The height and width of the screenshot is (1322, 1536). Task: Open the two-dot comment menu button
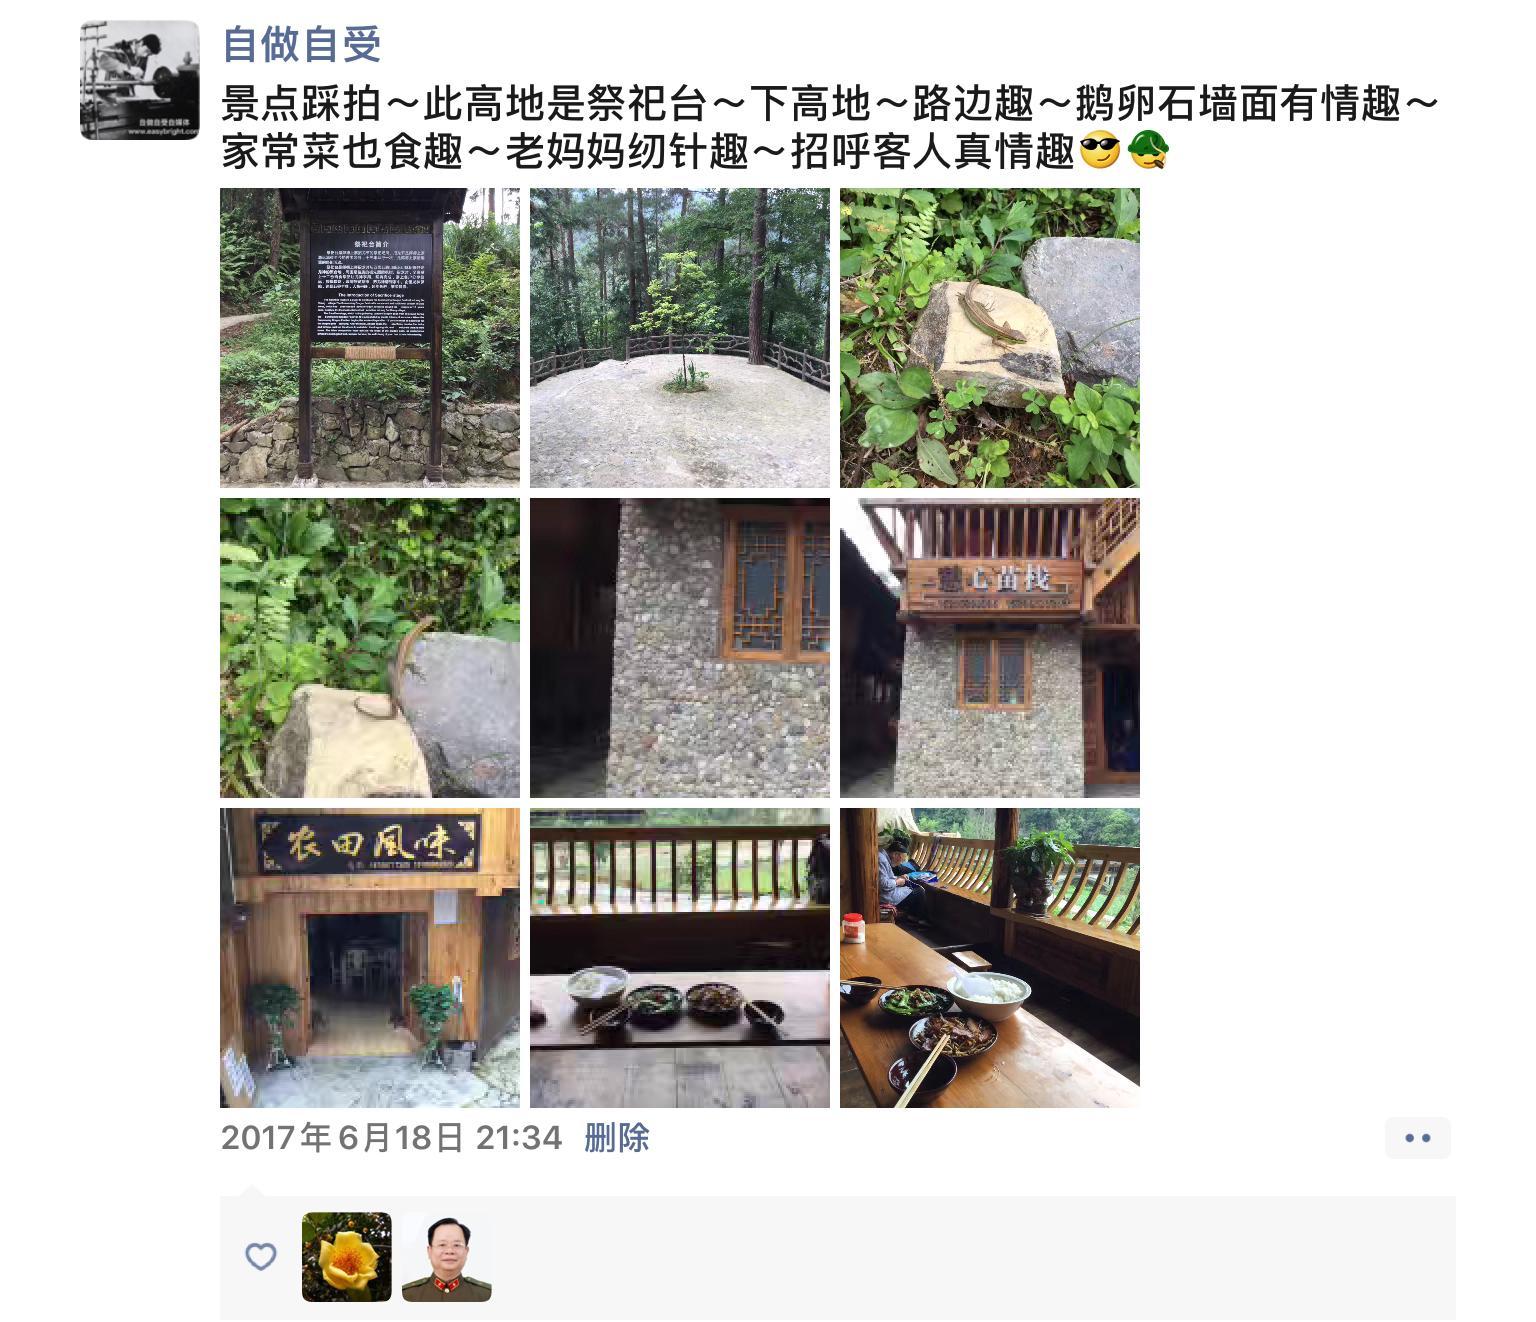(x=1418, y=1138)
